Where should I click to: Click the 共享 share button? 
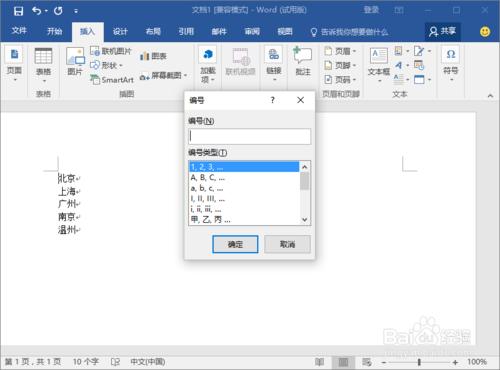443,31
